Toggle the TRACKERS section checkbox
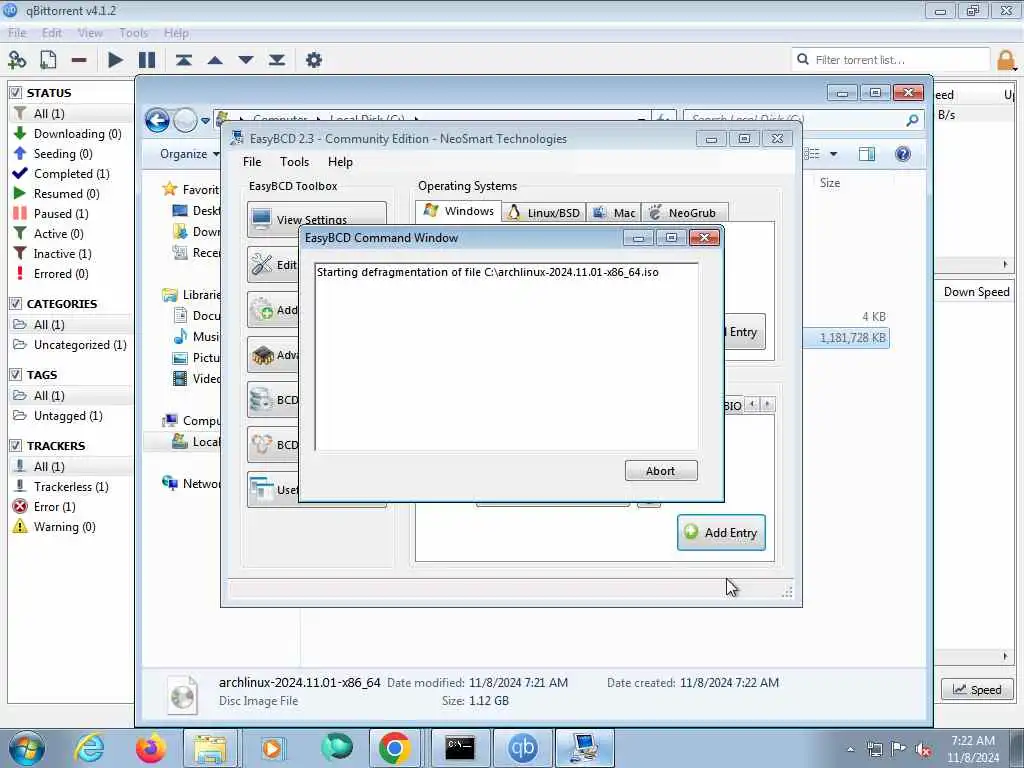The image size is (1024, 768). [16, 445]
